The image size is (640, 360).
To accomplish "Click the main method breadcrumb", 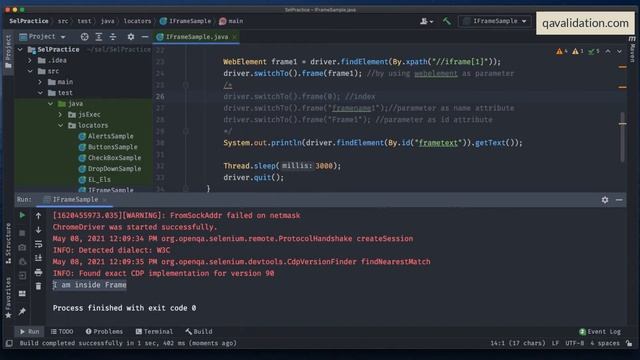I will pos(231,21).
